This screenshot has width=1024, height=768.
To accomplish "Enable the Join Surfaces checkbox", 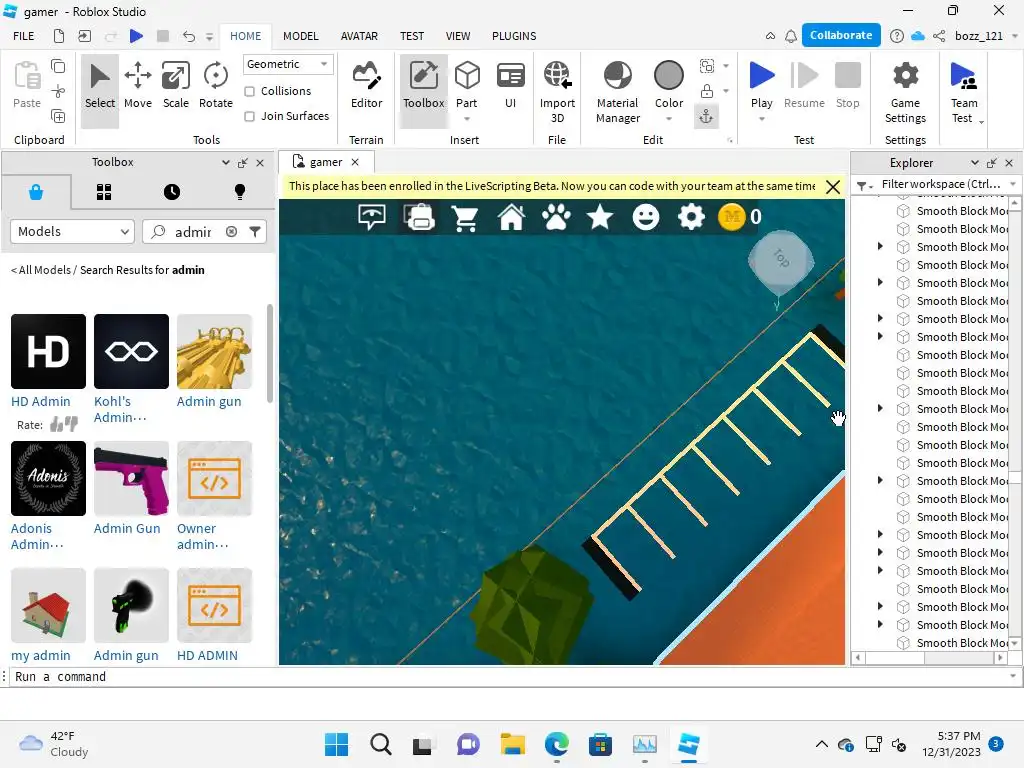I will pos(249,116).
